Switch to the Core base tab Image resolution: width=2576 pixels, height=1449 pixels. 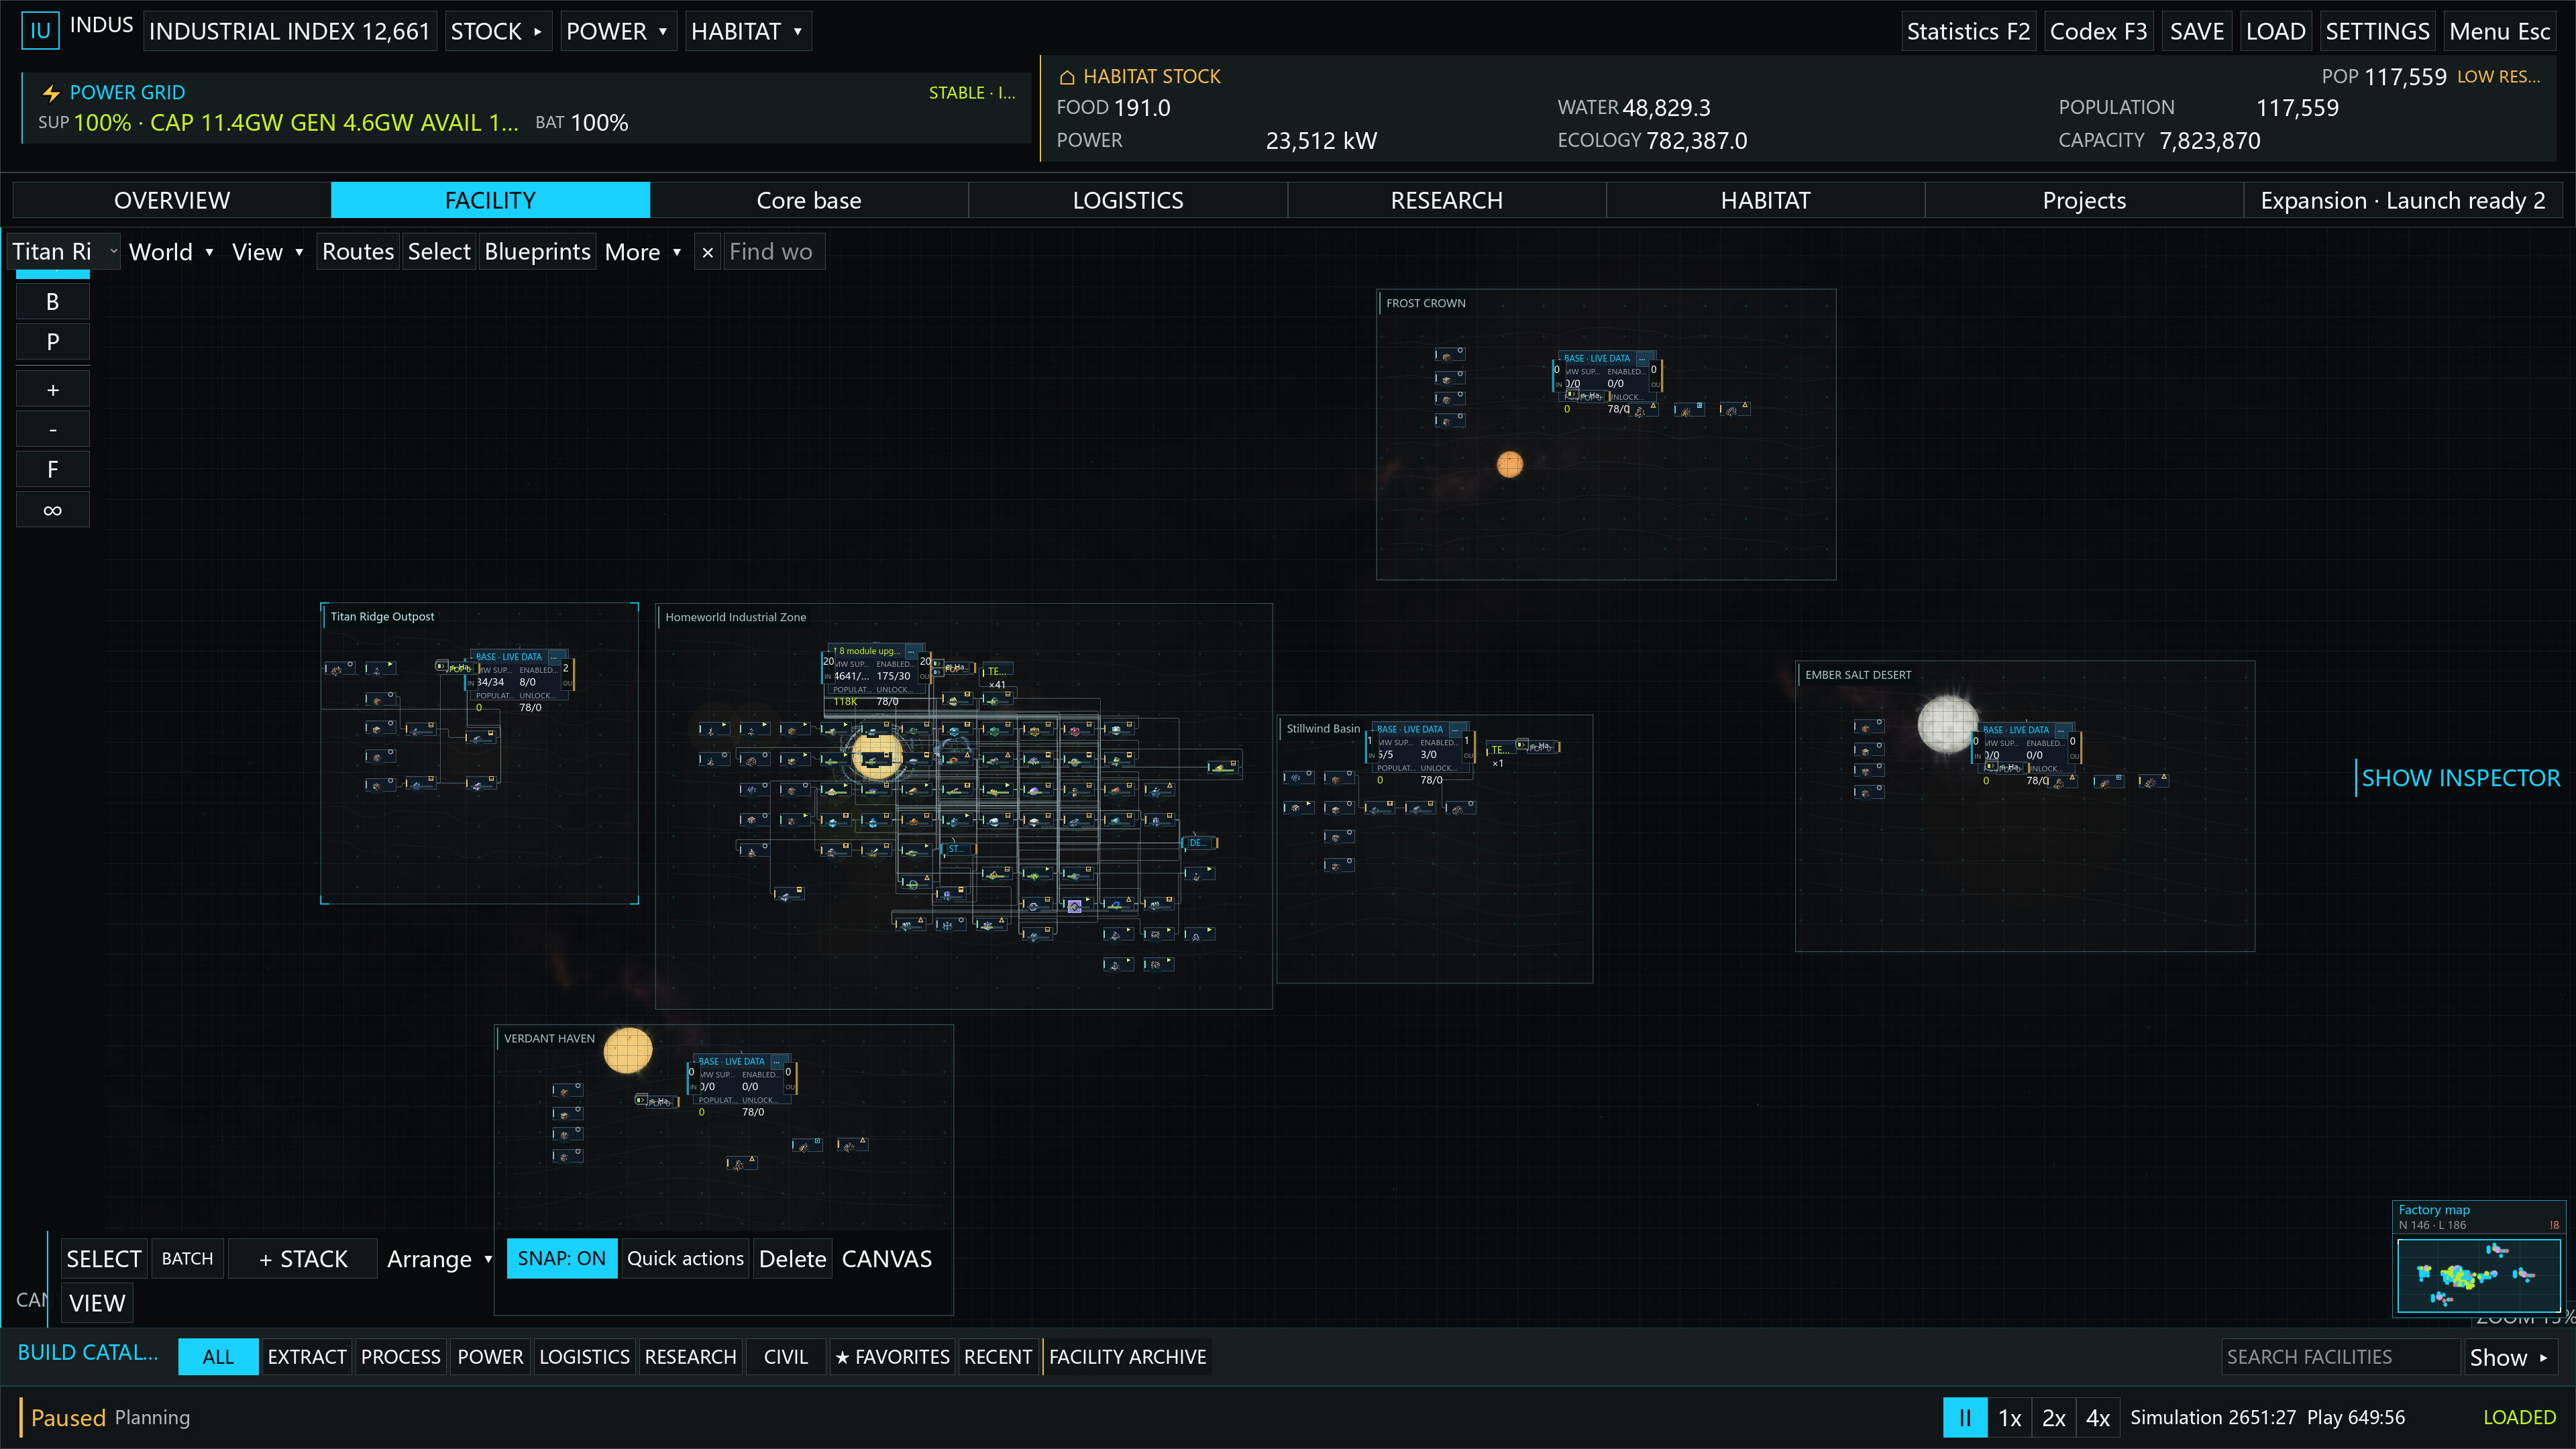tap(809, 200)
